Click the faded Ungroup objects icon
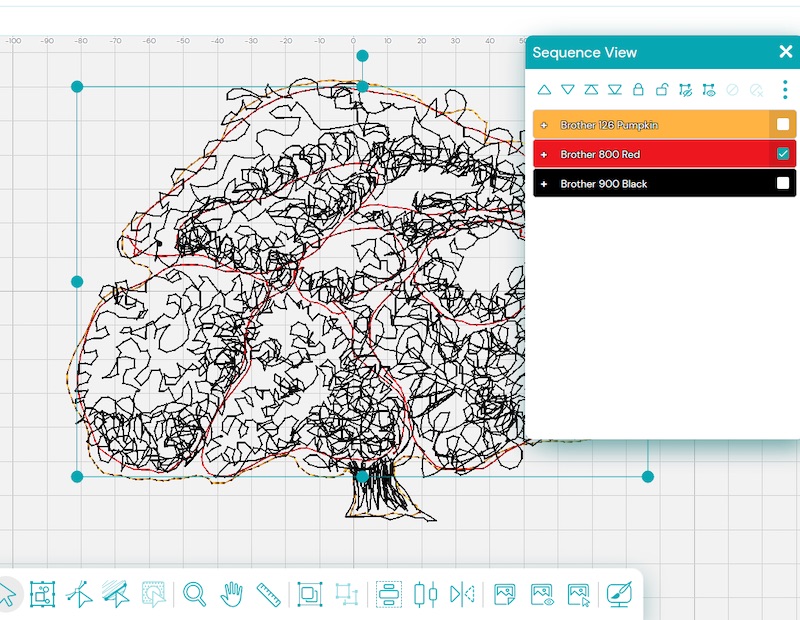Screen dimensions: 800x620 click(346, 594)
